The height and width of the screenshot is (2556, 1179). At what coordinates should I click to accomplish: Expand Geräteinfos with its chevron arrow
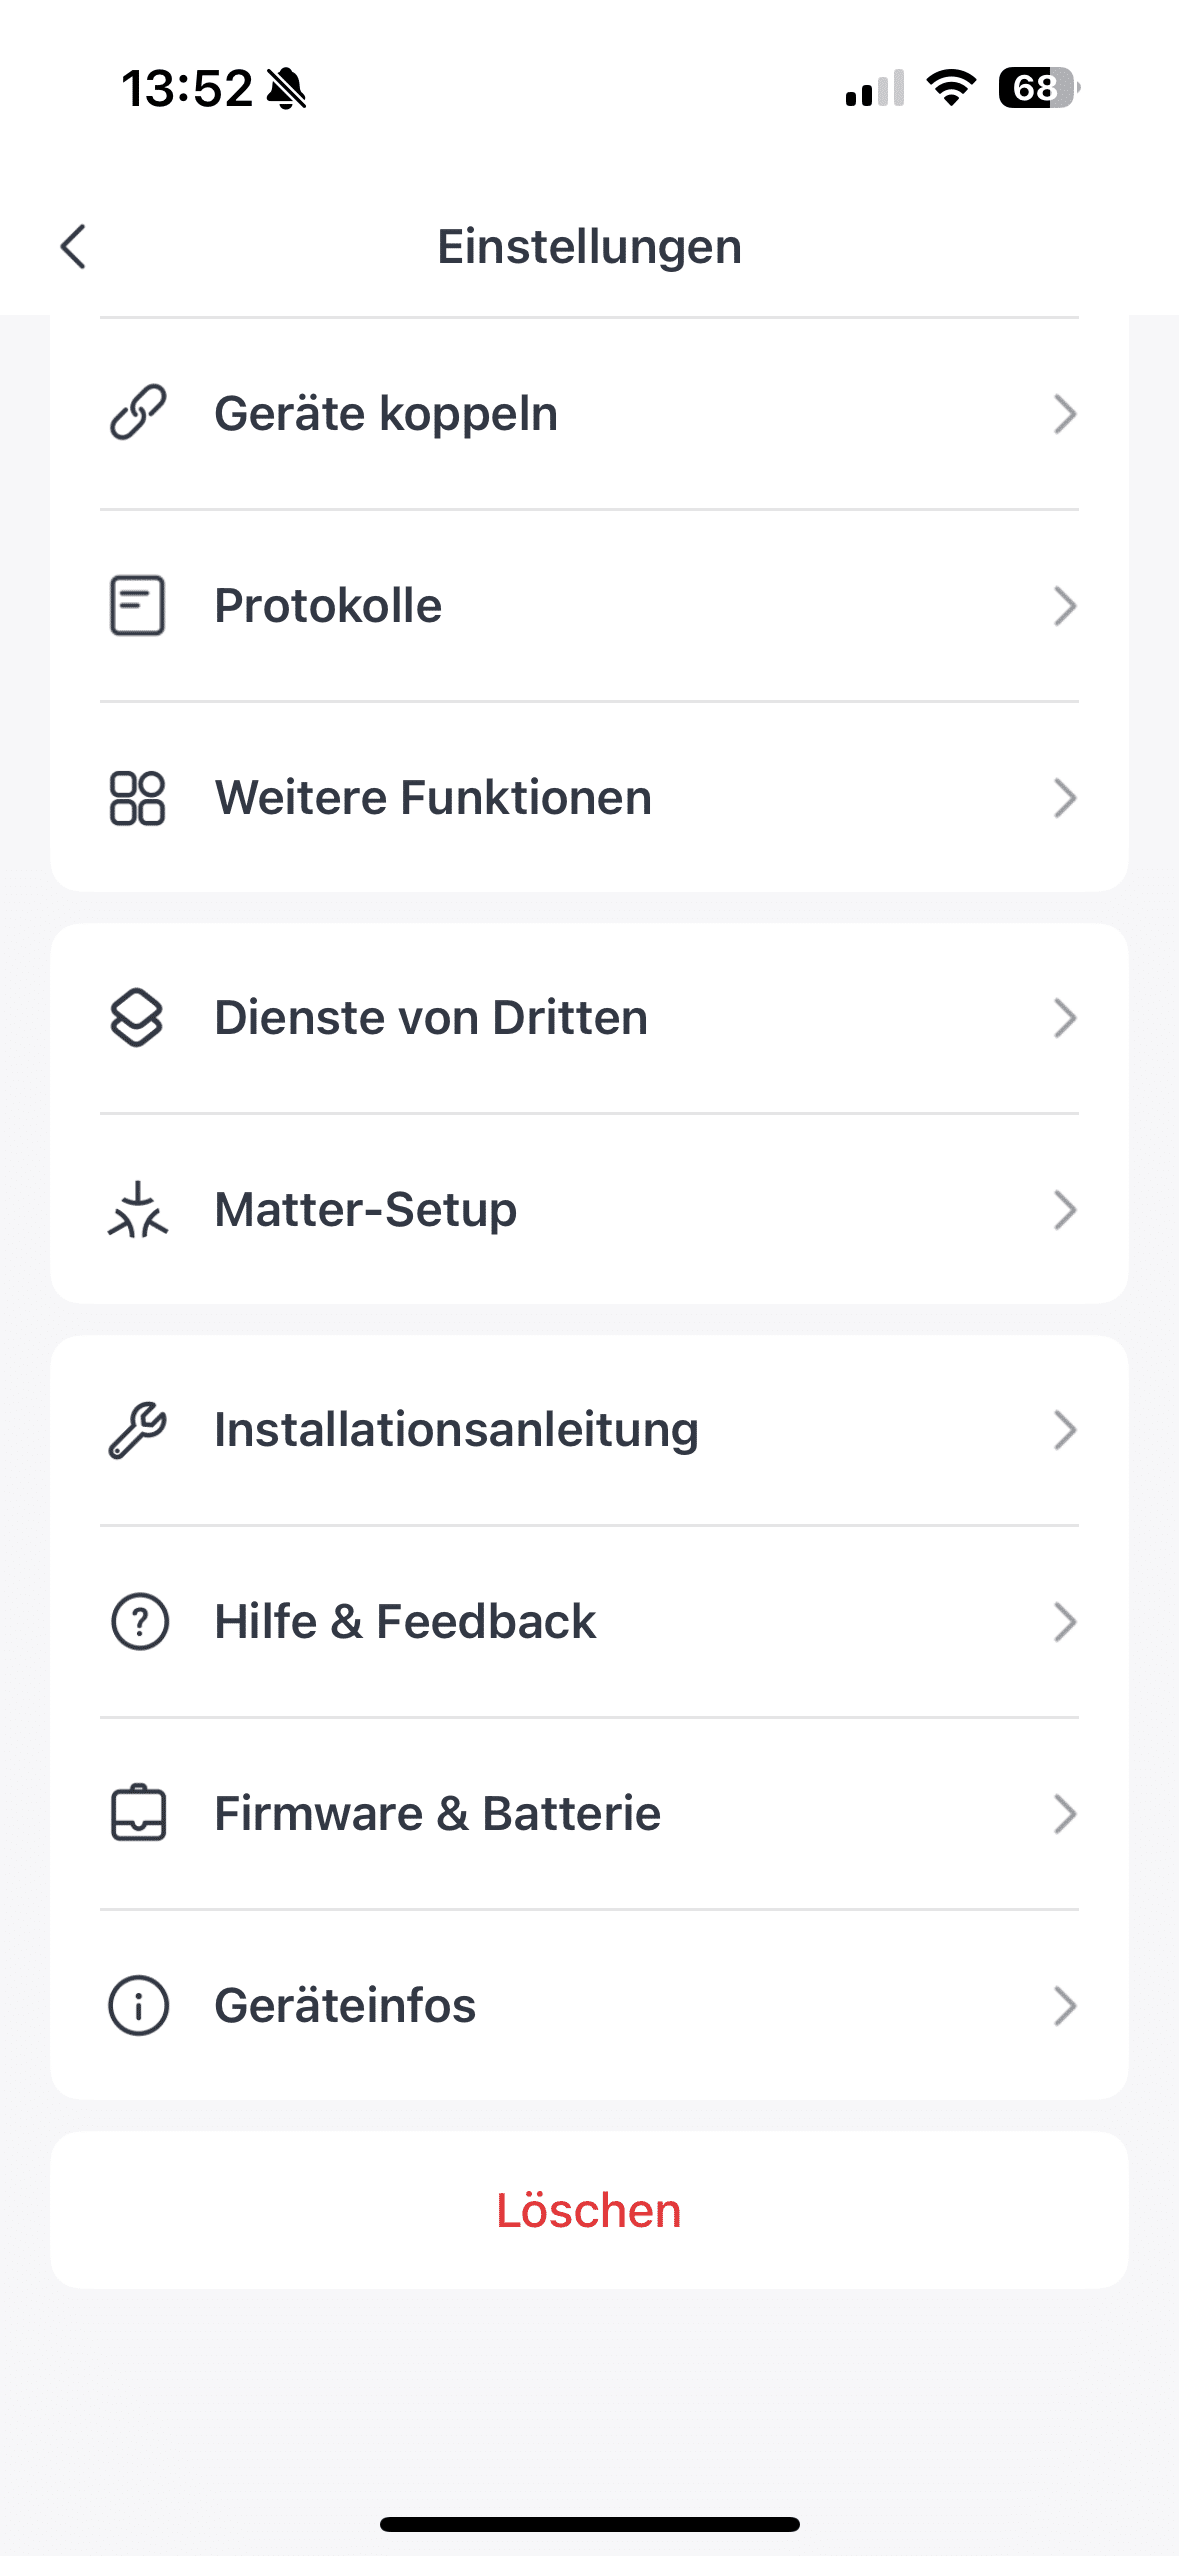pos(1065,2005)
